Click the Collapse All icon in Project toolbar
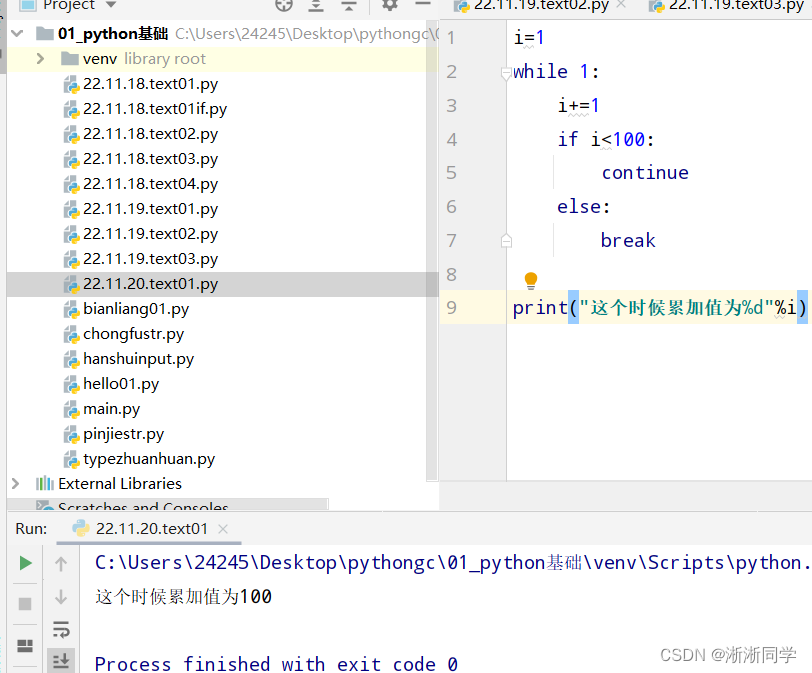This screenshot has height=673, width=812. (349, 5)
